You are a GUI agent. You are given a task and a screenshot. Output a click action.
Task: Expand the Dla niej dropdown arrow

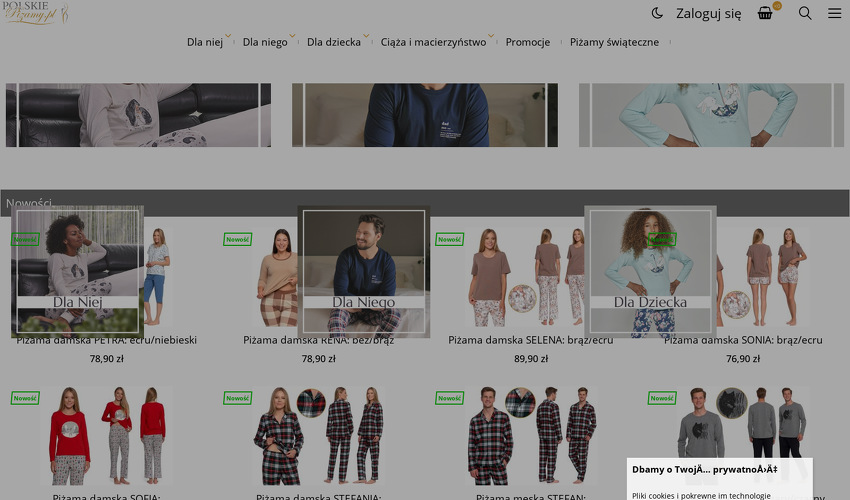pos(228,37)
